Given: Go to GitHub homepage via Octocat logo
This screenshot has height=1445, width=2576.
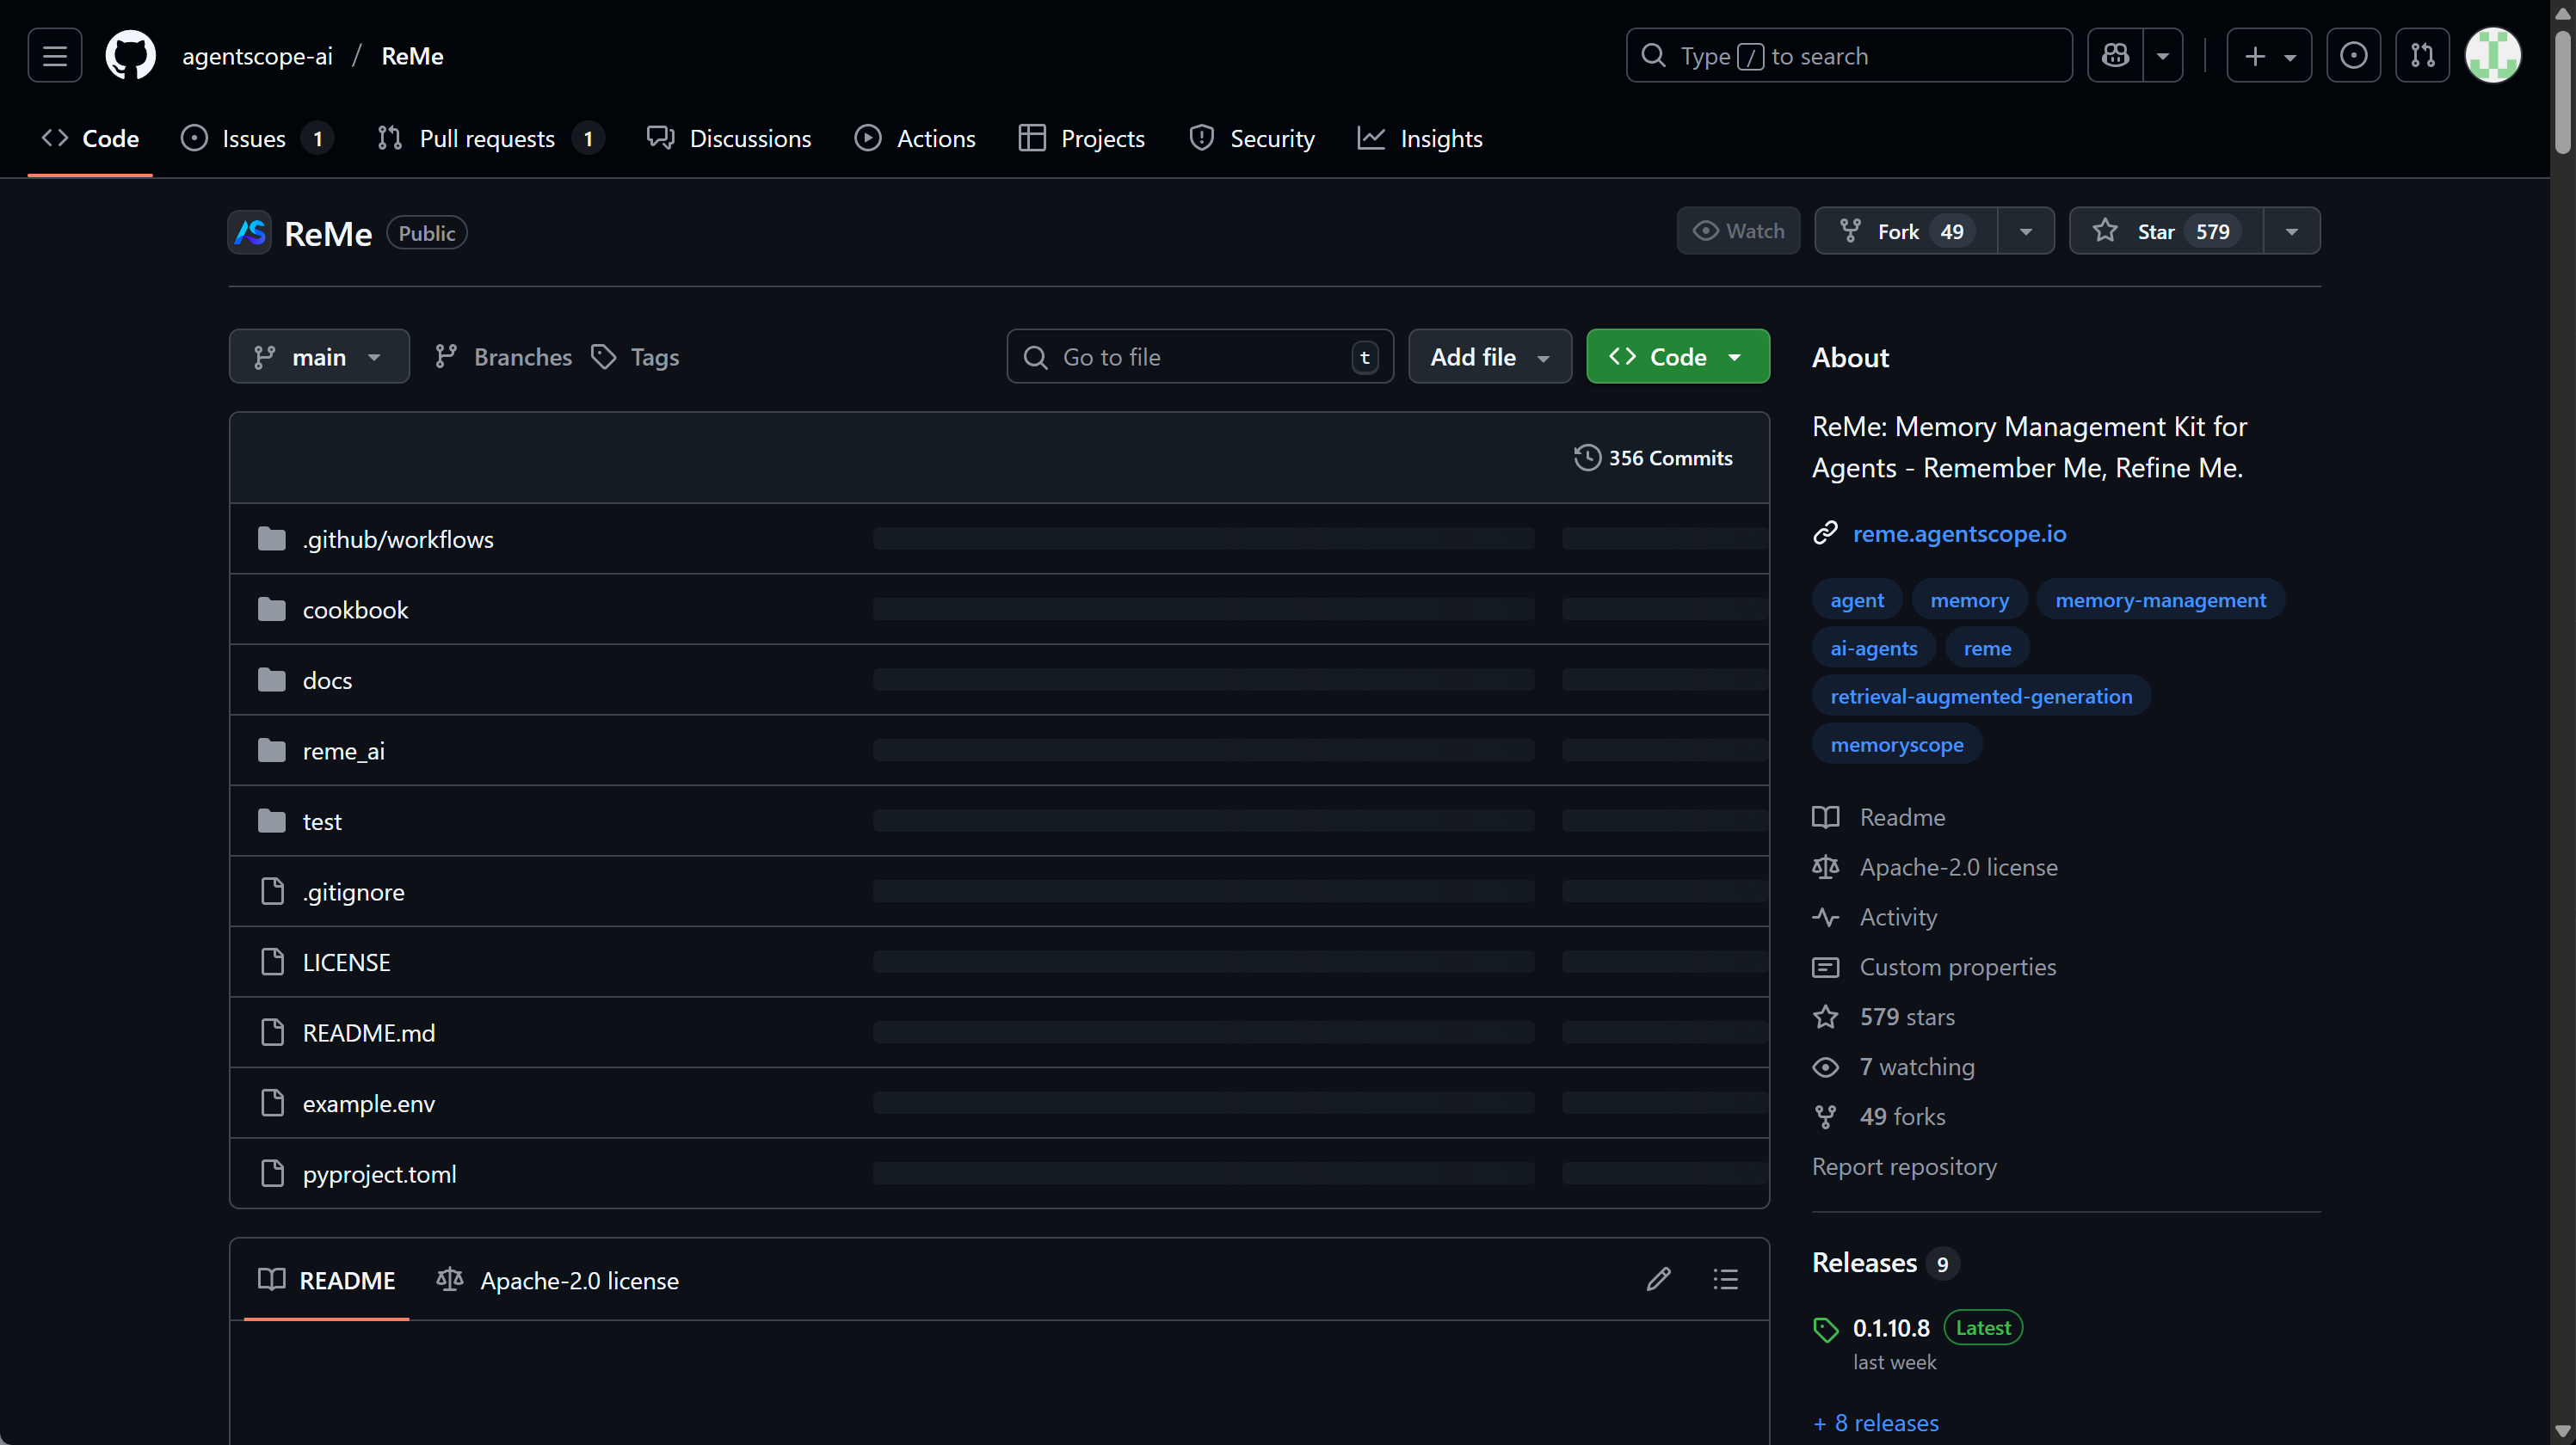Looking at the screenshot, I should coord(131,56).
